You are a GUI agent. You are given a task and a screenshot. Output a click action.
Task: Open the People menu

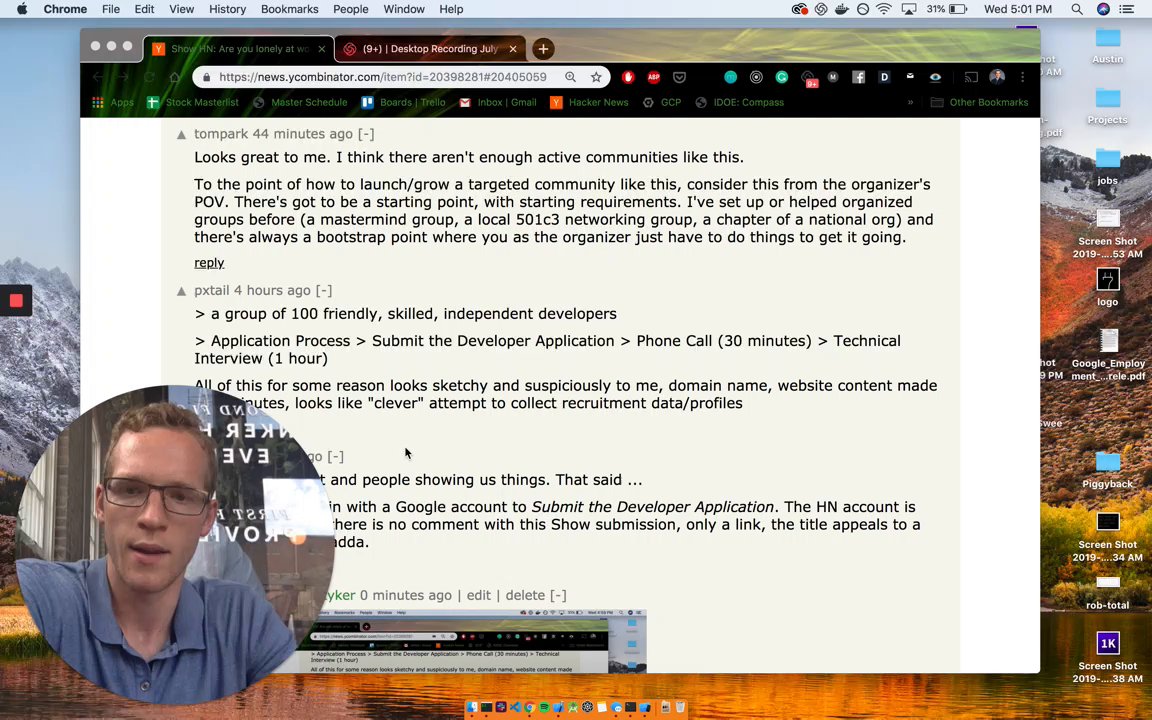pos(350,9)
